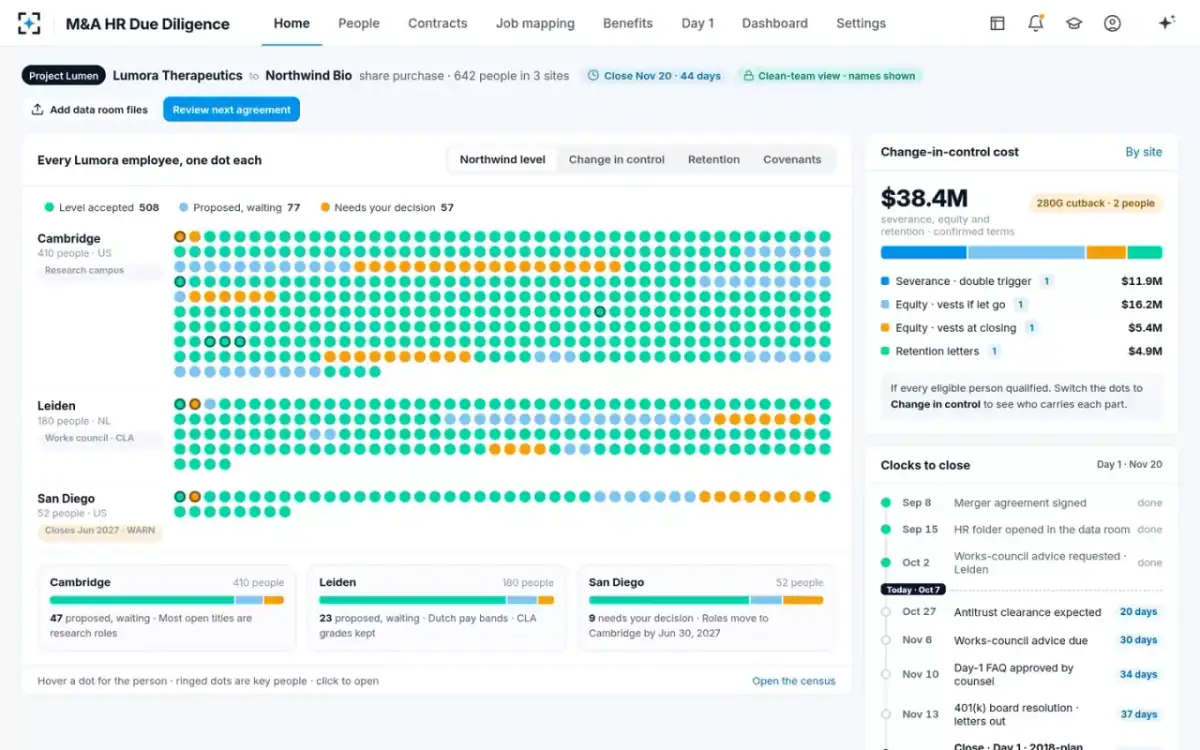Image resolution: width=1200 pixels, height=750 pixels.
Task: Click the Needs your decision 57 legend item
Action: (387, 208)
